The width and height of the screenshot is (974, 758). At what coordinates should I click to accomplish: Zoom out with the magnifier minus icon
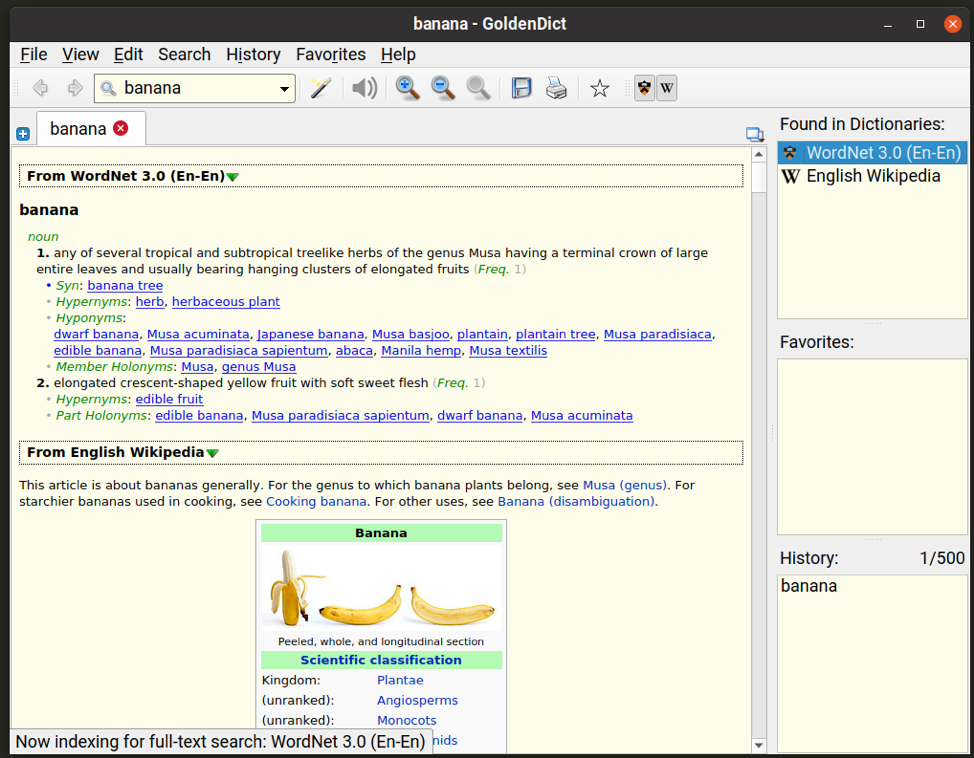[443, 88]
